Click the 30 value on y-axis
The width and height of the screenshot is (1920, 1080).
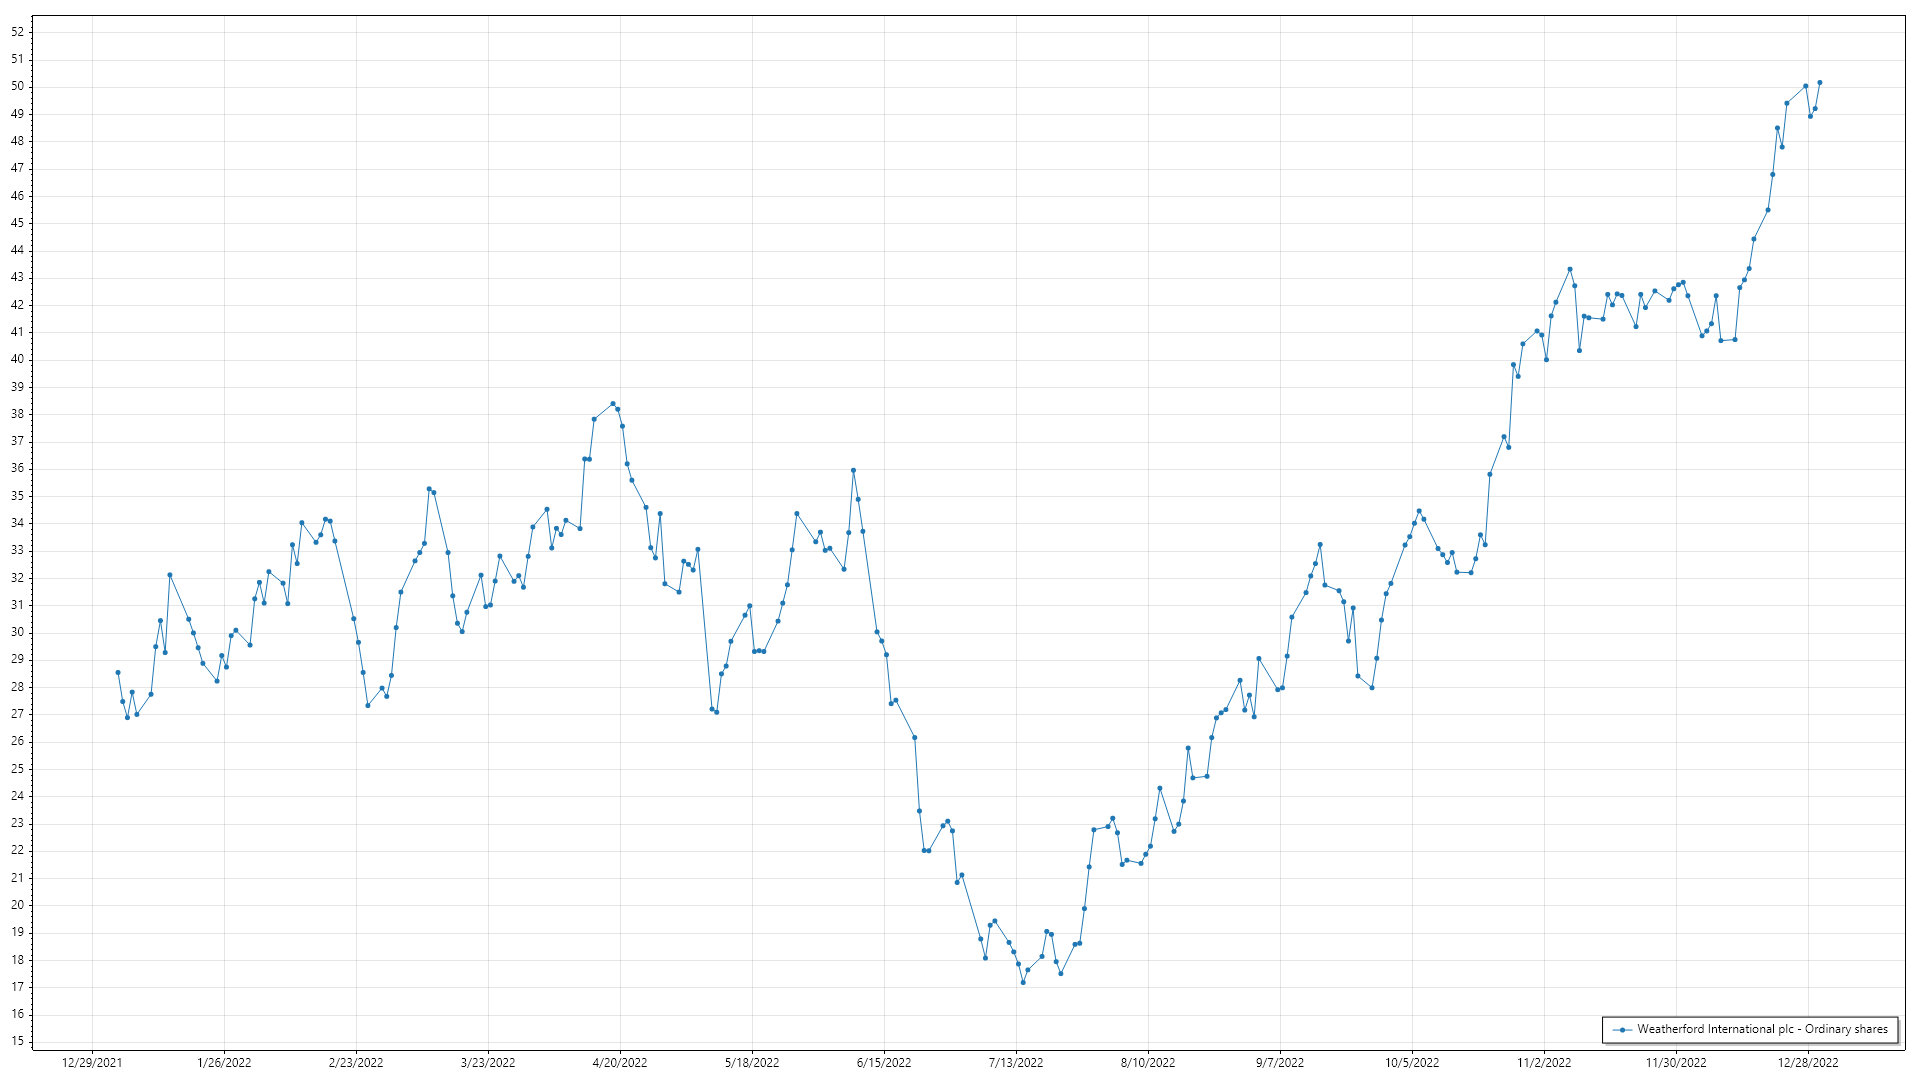coord(18,633)
